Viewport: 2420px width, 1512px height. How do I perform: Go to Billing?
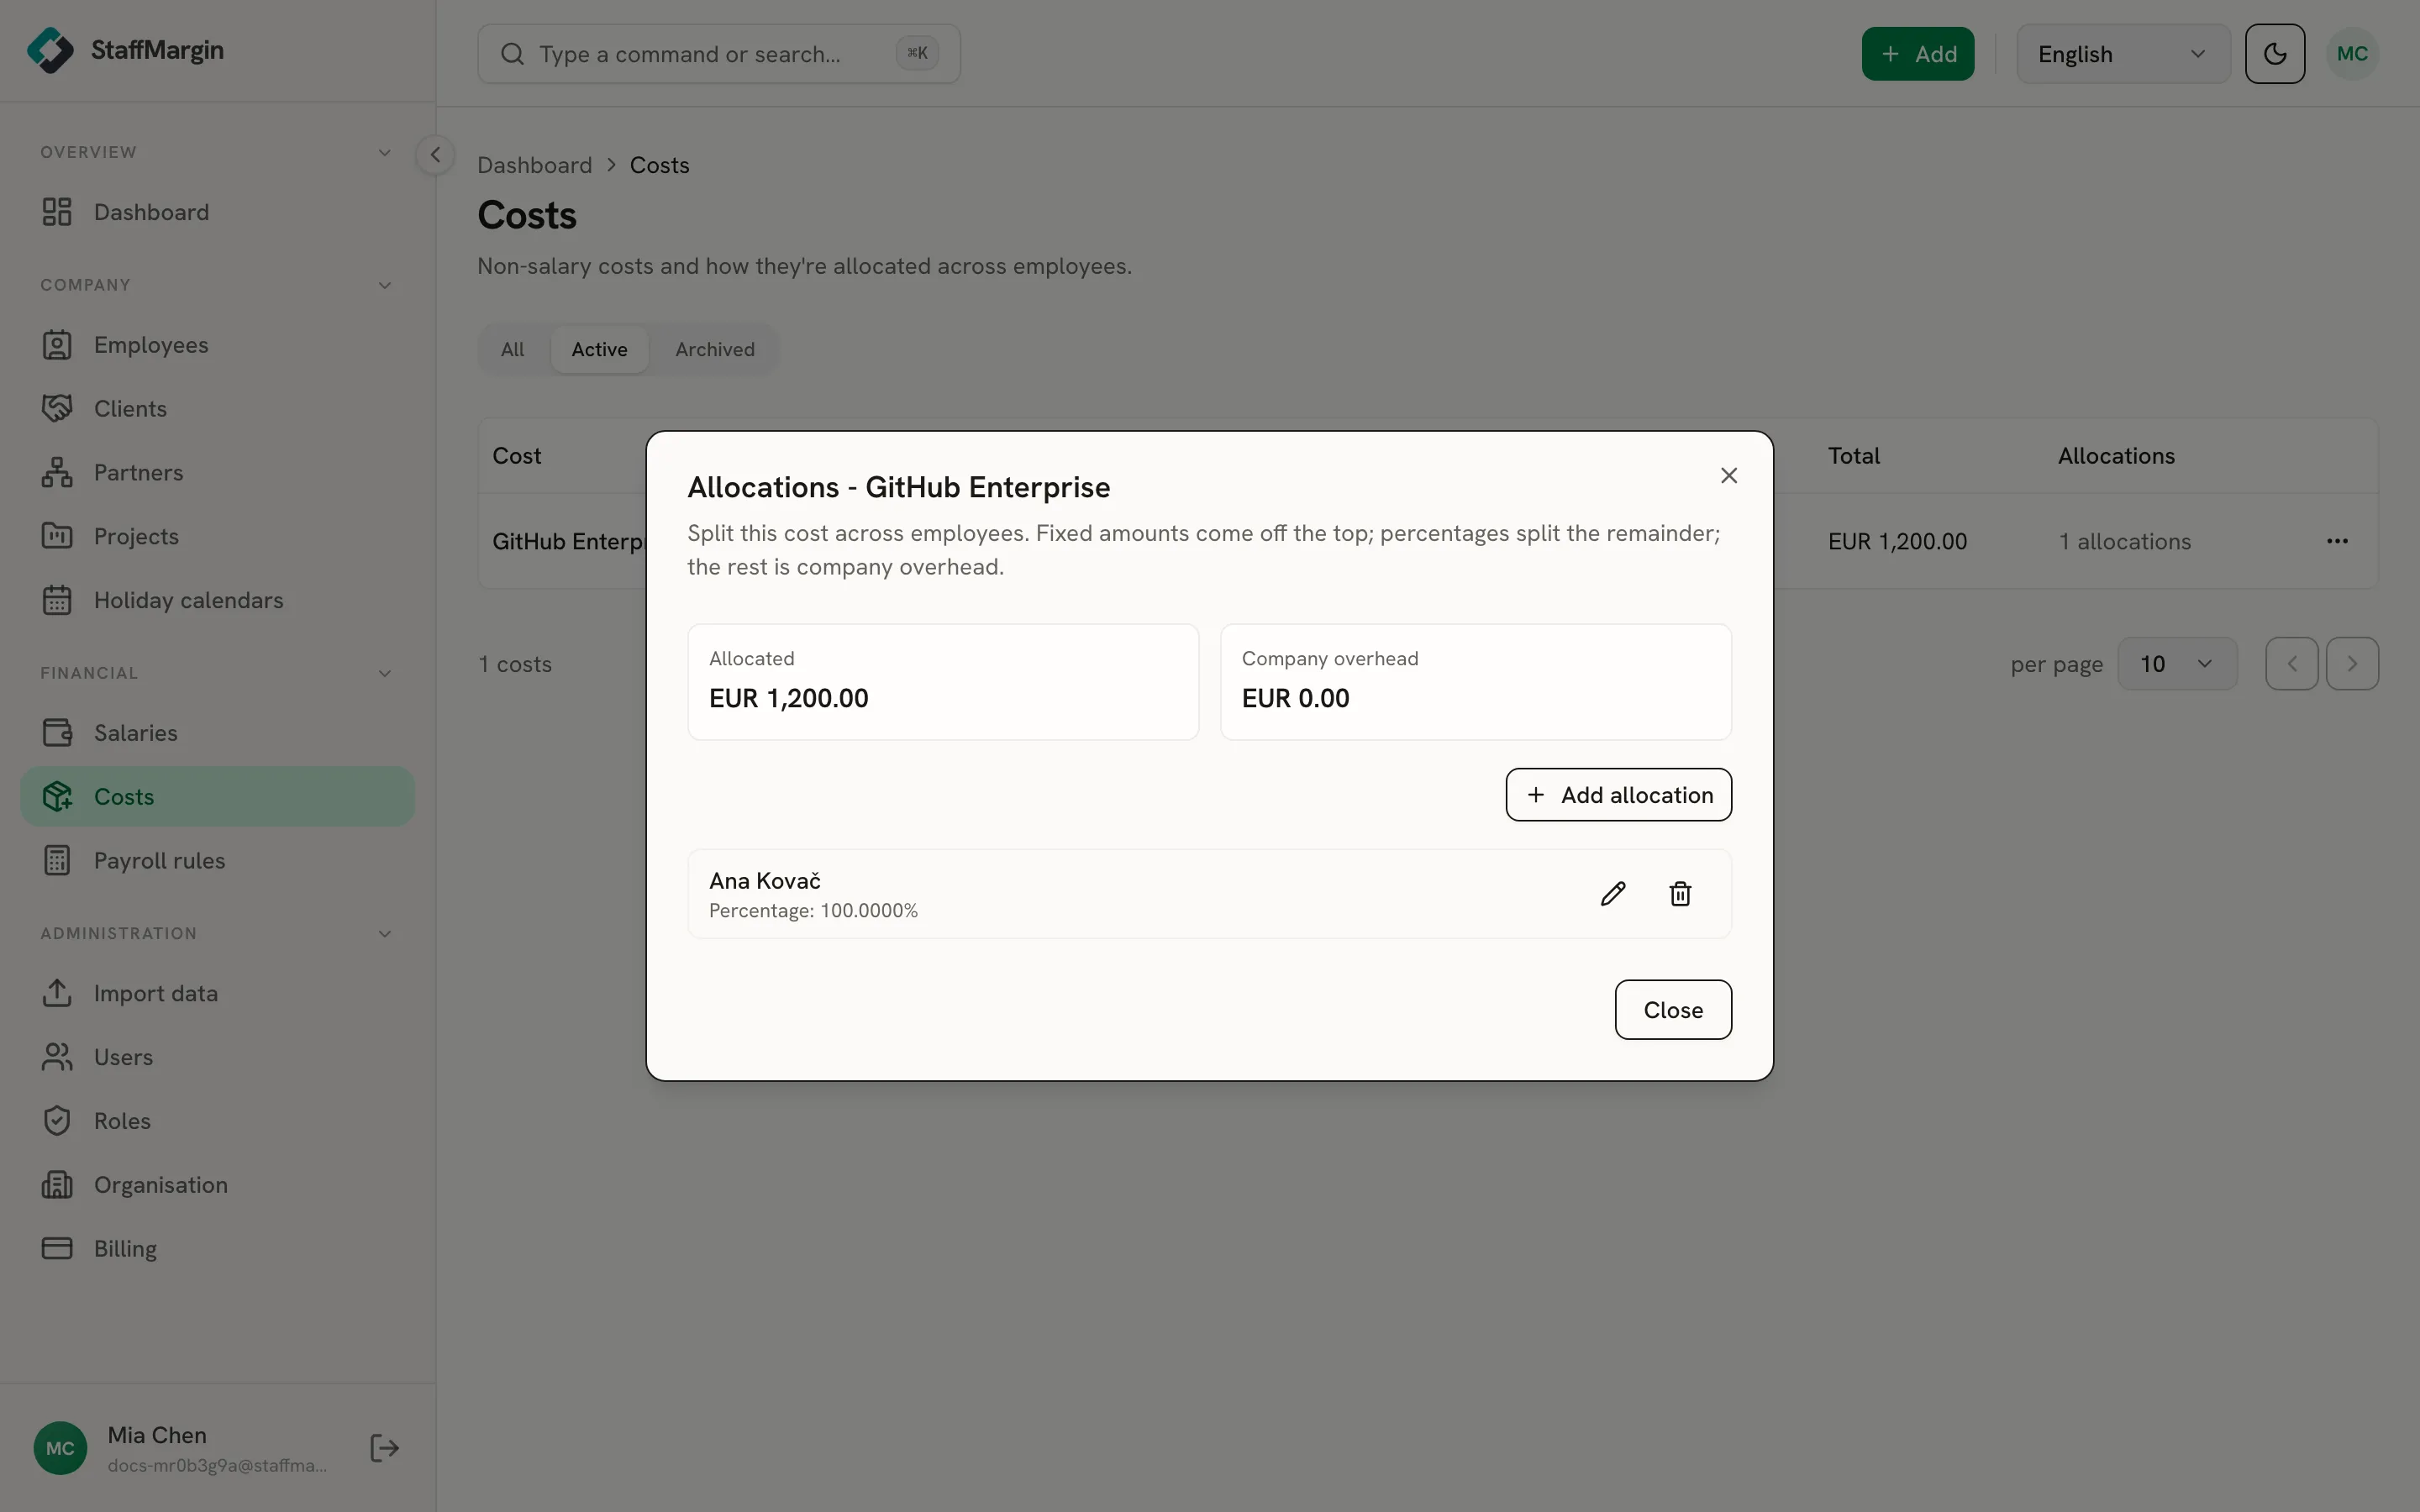click(217, 1250)
